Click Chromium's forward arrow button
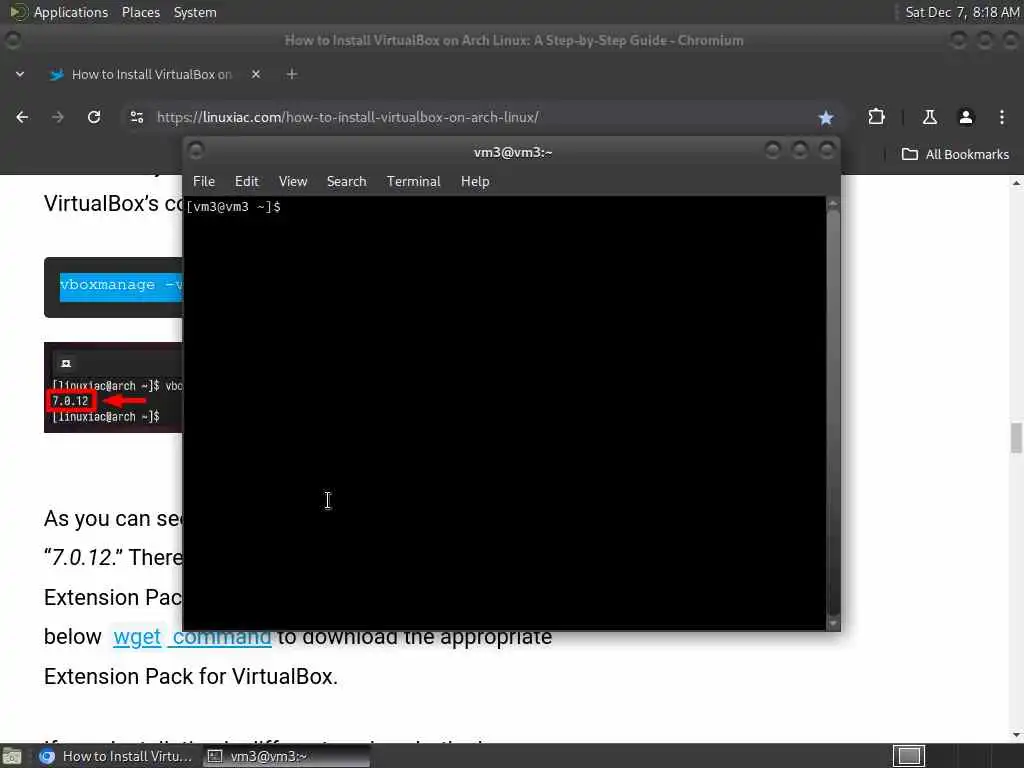 click(x=58, y=117)
